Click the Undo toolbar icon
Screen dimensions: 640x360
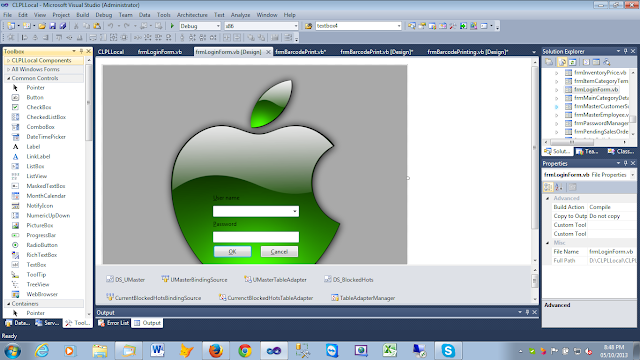coord(110,26)
